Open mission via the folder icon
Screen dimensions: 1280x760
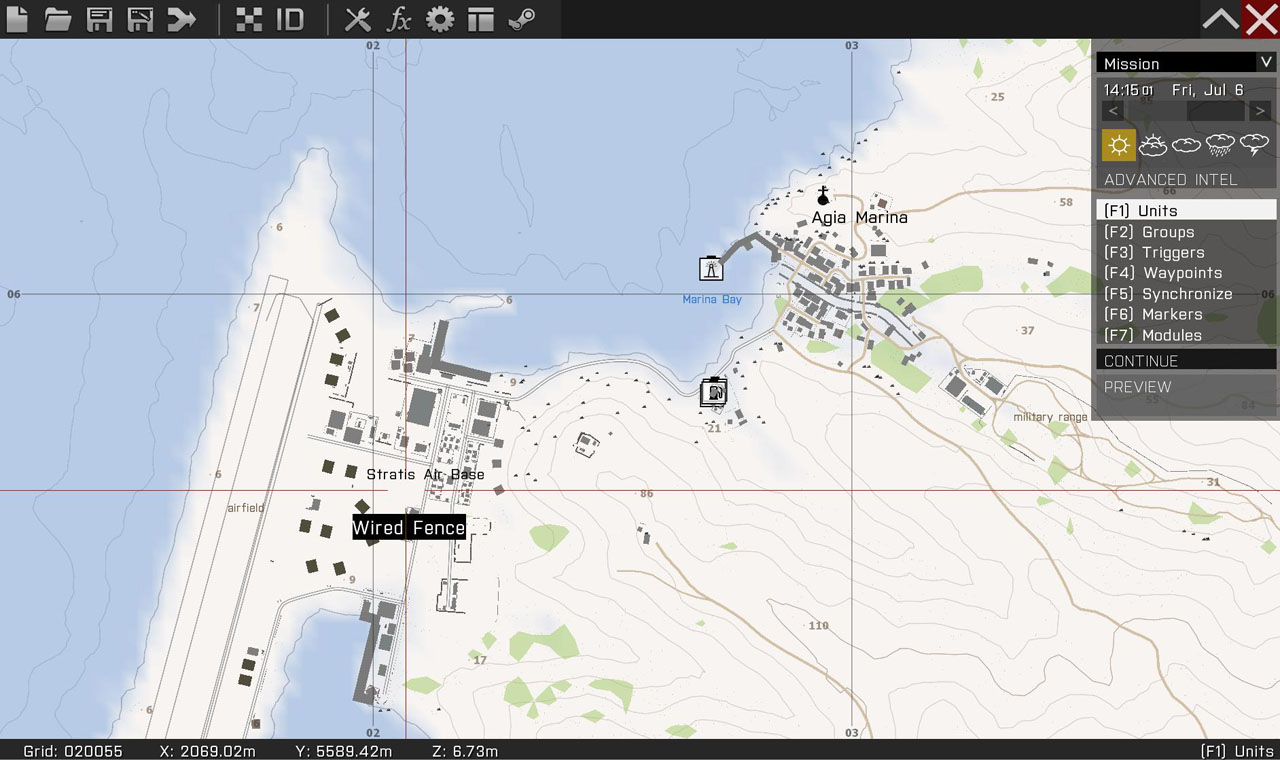coord(58,19)
